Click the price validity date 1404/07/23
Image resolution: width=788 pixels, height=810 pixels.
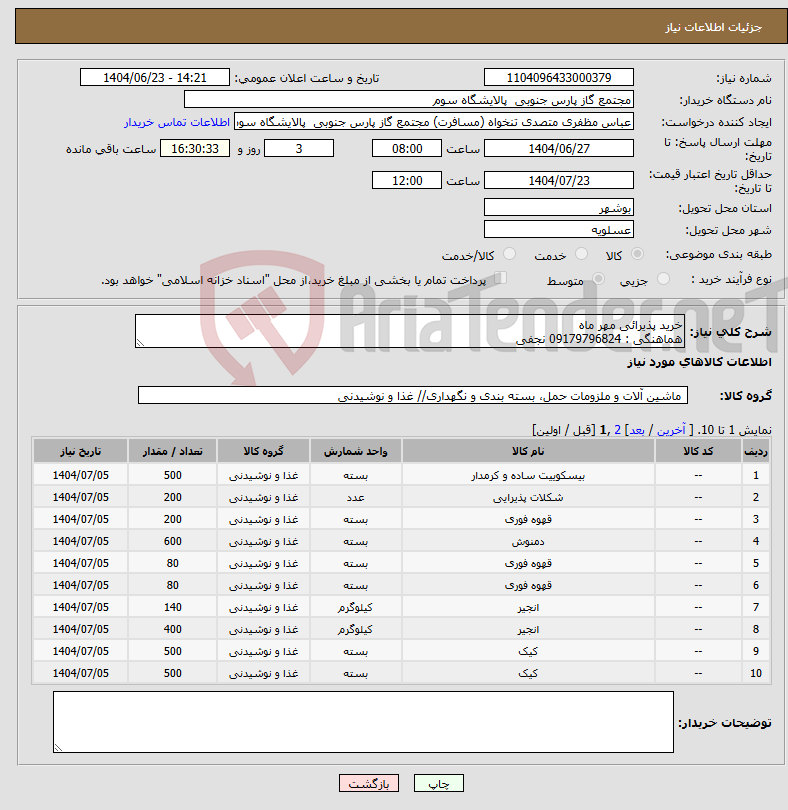pos(559,180)
